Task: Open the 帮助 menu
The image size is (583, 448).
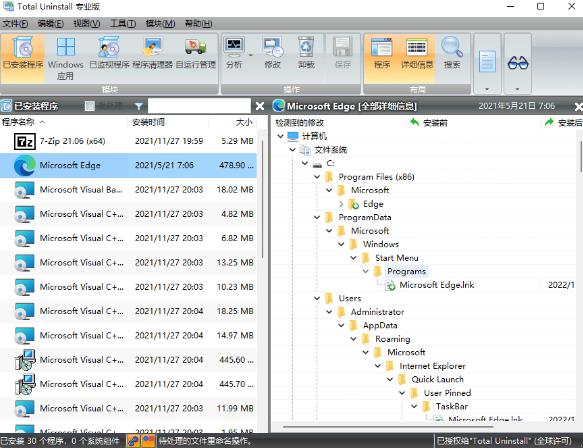Action: pyautogui.click(x=199, y=24)
